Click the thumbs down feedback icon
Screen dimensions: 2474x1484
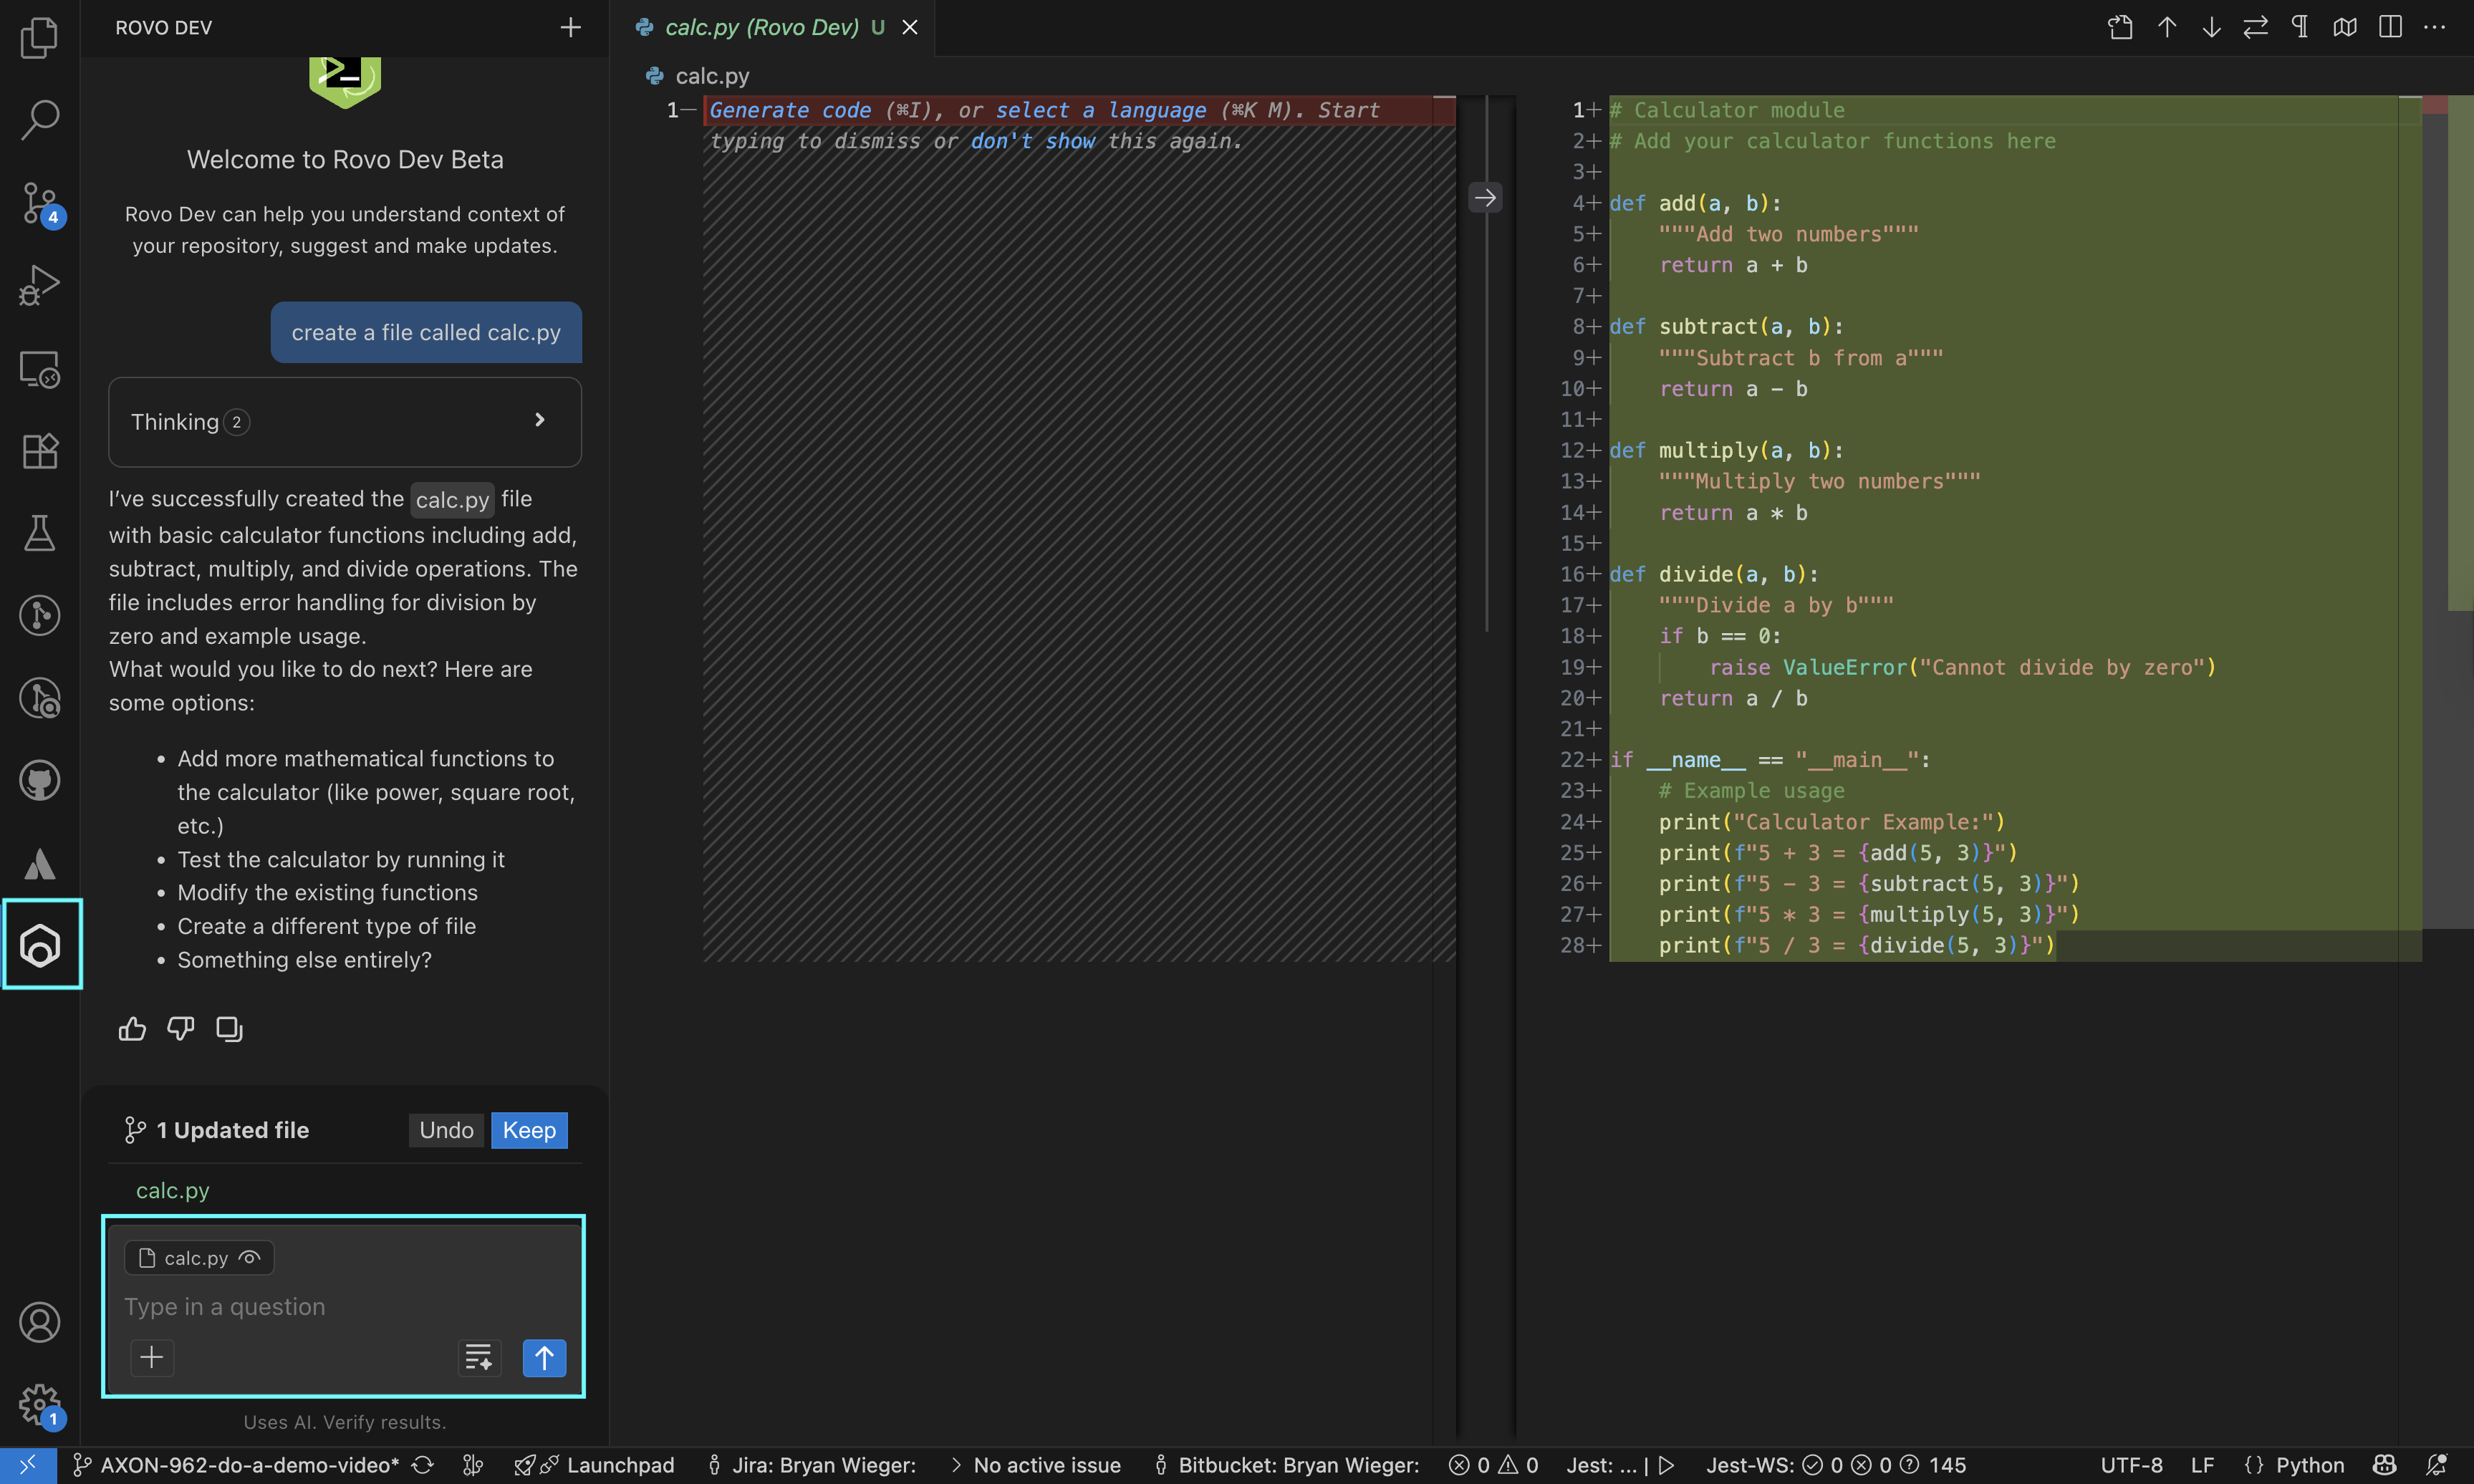(x=181, y=1028)
